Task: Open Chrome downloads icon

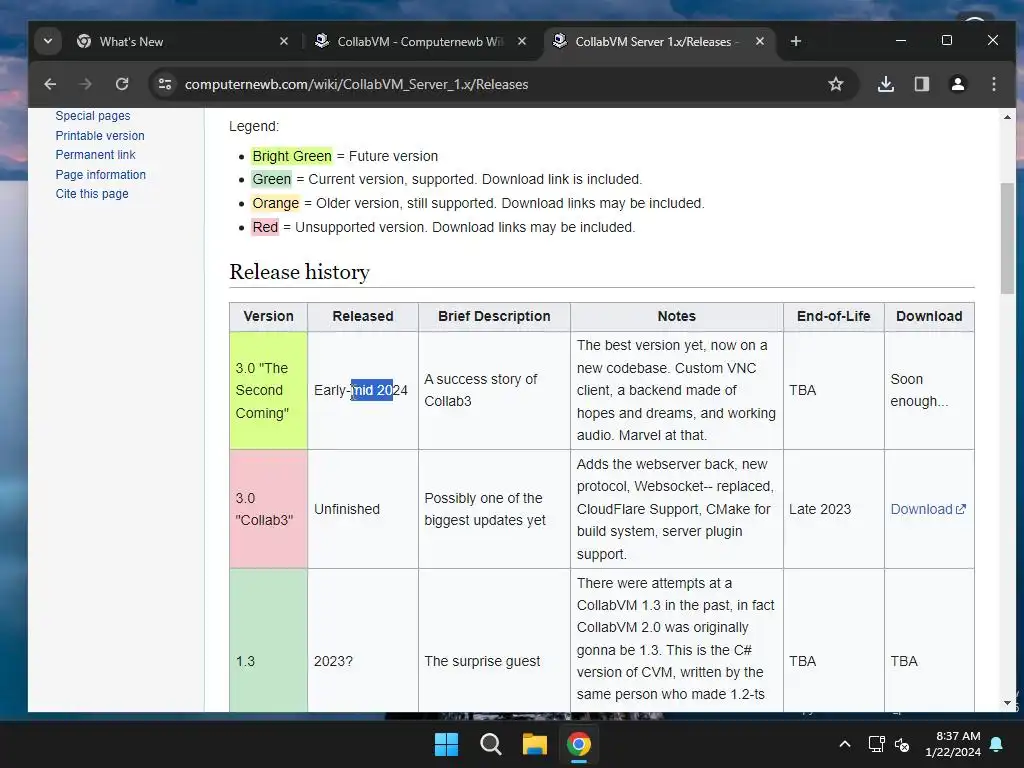Action: (x=886, y=84)
